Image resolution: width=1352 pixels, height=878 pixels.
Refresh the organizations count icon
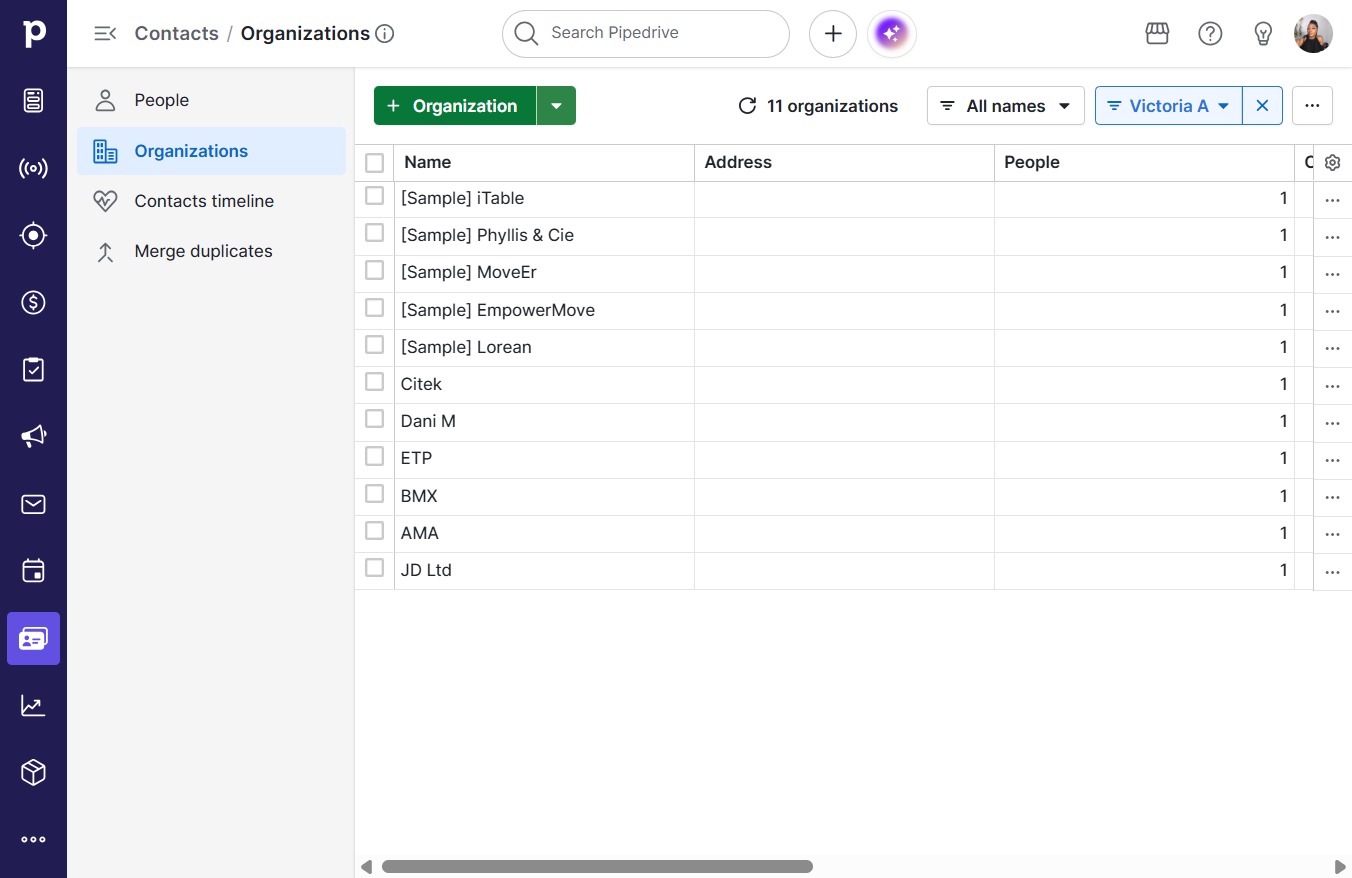tap(747, 106)
